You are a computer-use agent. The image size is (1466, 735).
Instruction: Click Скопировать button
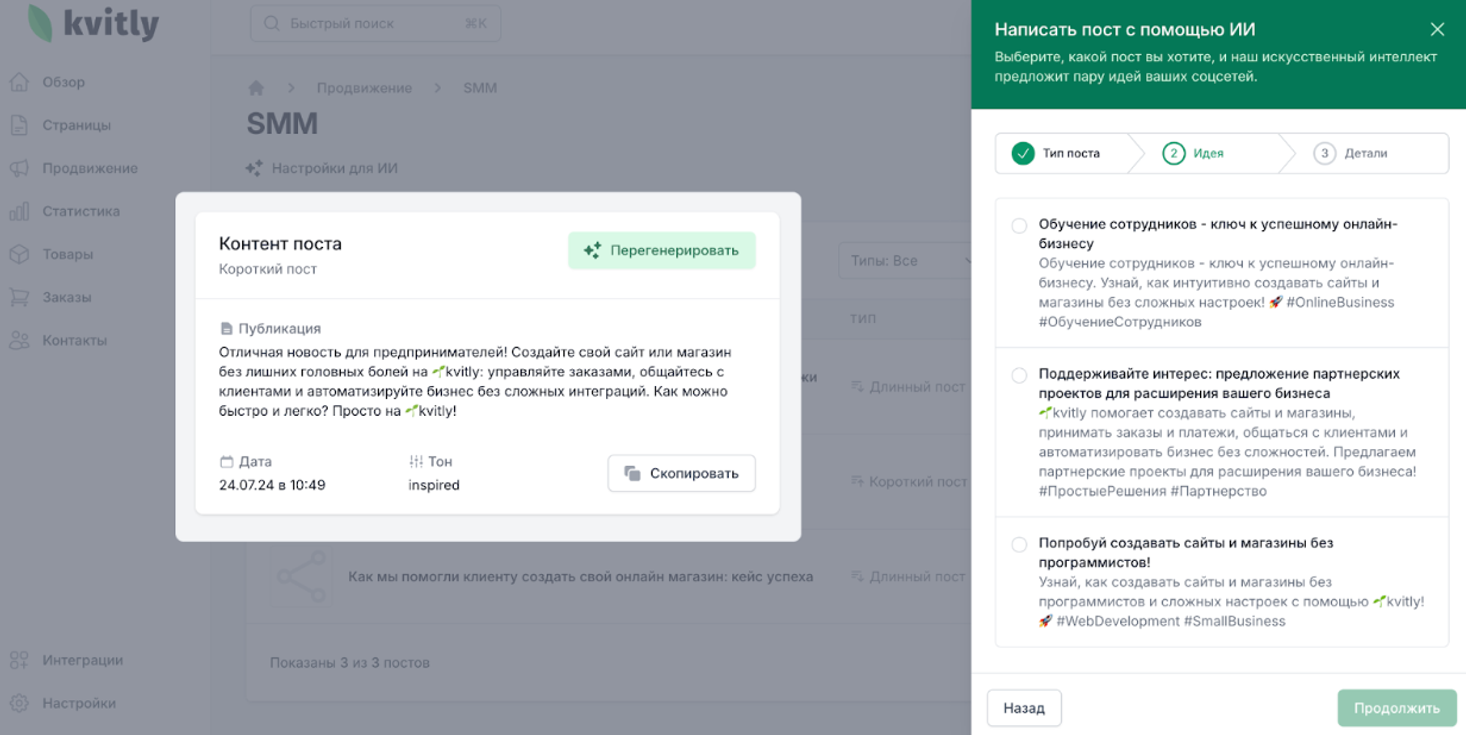tap(681, 473)
